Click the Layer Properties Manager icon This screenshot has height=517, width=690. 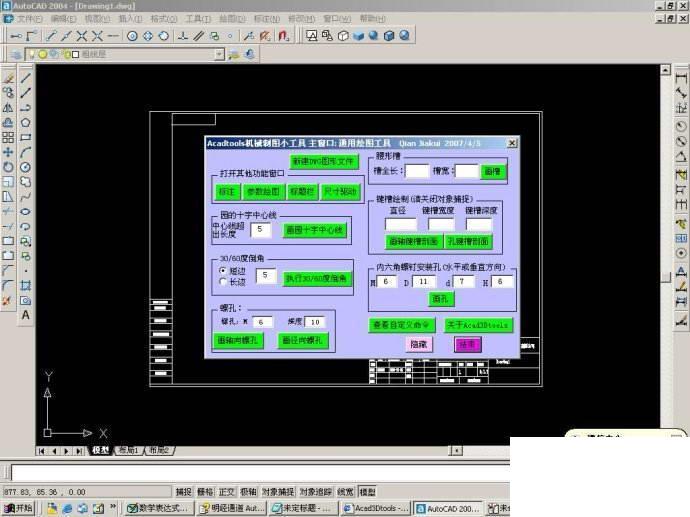coord(15,55)
